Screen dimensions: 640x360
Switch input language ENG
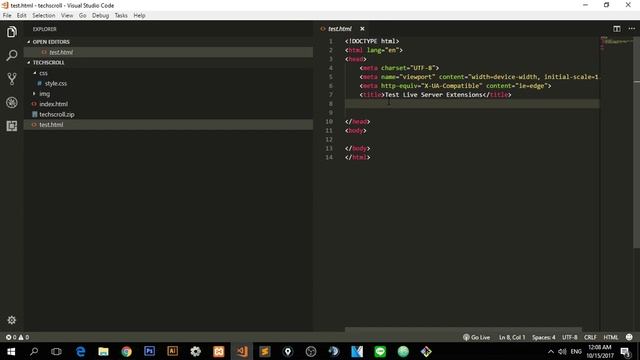[576, 351]
